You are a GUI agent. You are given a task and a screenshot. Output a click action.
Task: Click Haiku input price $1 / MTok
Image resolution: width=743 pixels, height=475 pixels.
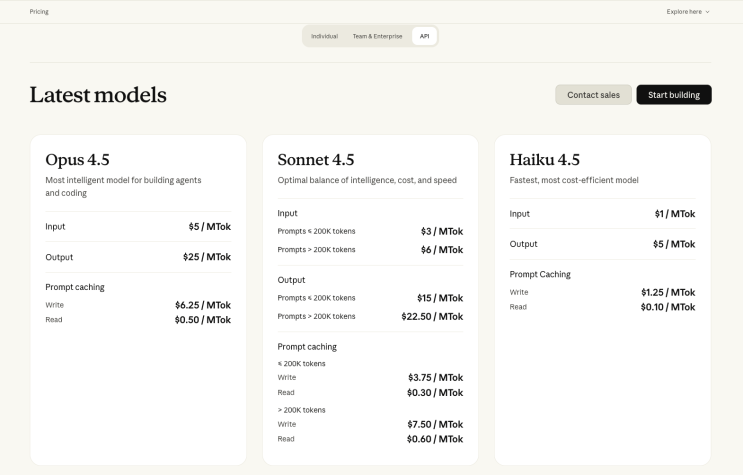coord(675,214)
